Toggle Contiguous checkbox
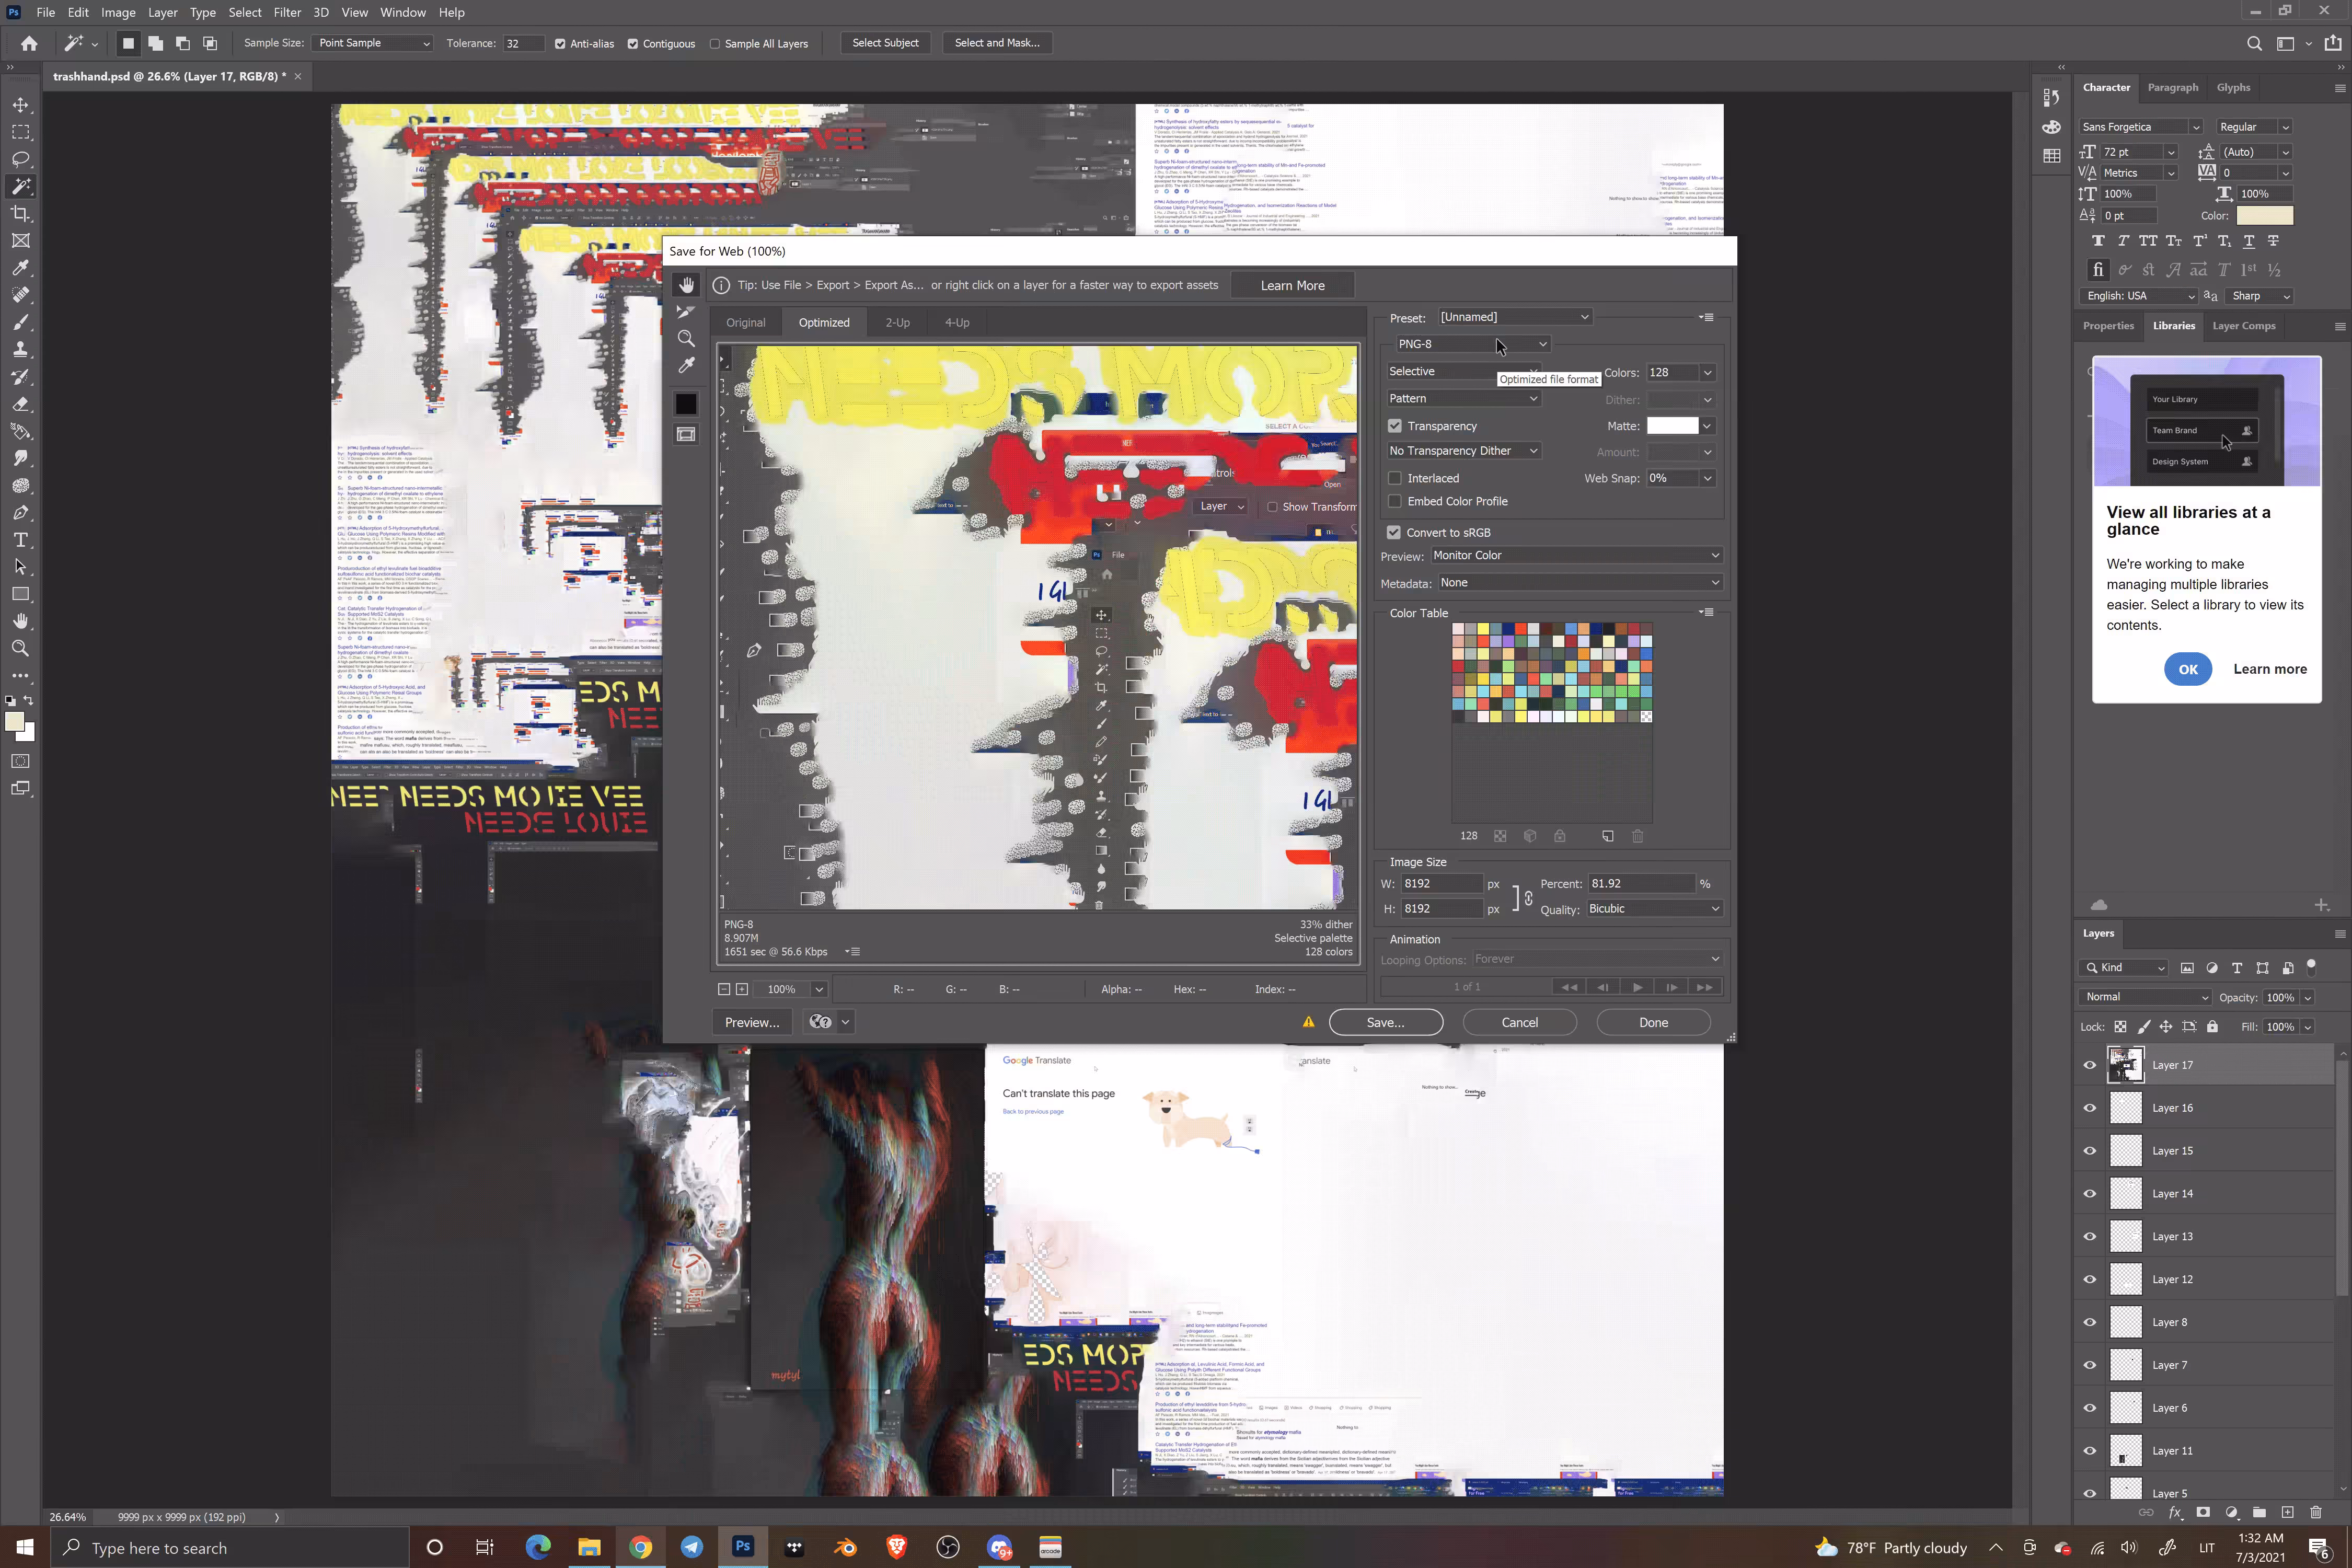 [x=633, y=43]
